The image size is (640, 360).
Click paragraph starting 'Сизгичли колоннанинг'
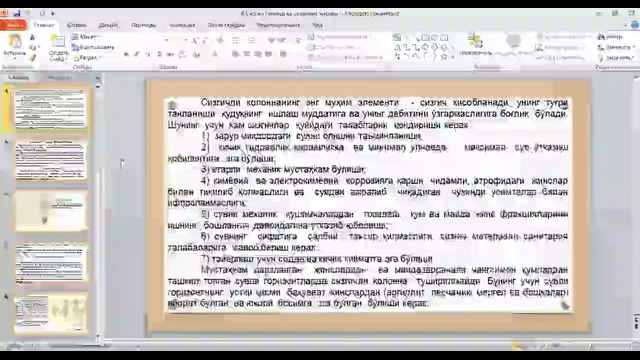tap(368, 113)
